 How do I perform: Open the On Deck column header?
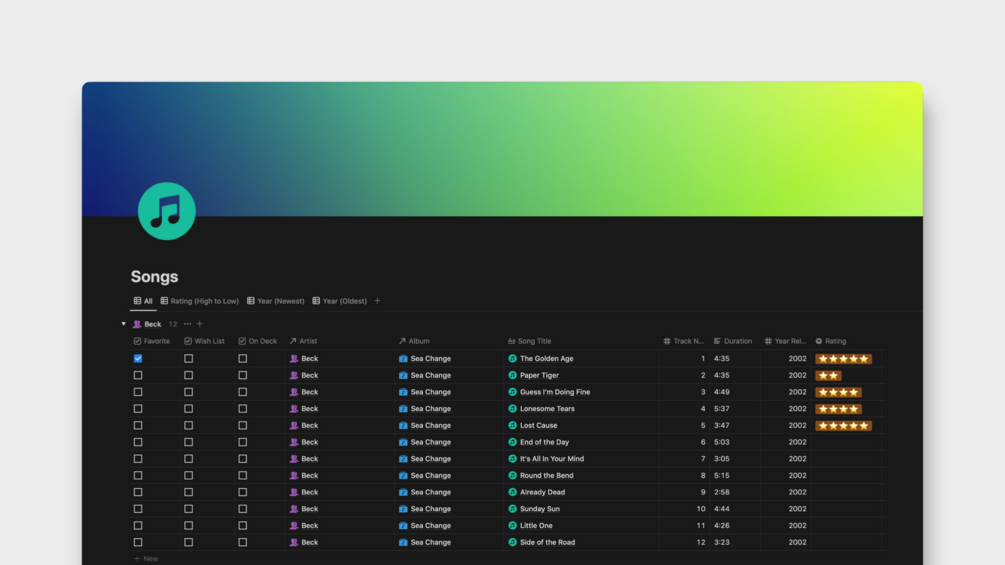258,341
